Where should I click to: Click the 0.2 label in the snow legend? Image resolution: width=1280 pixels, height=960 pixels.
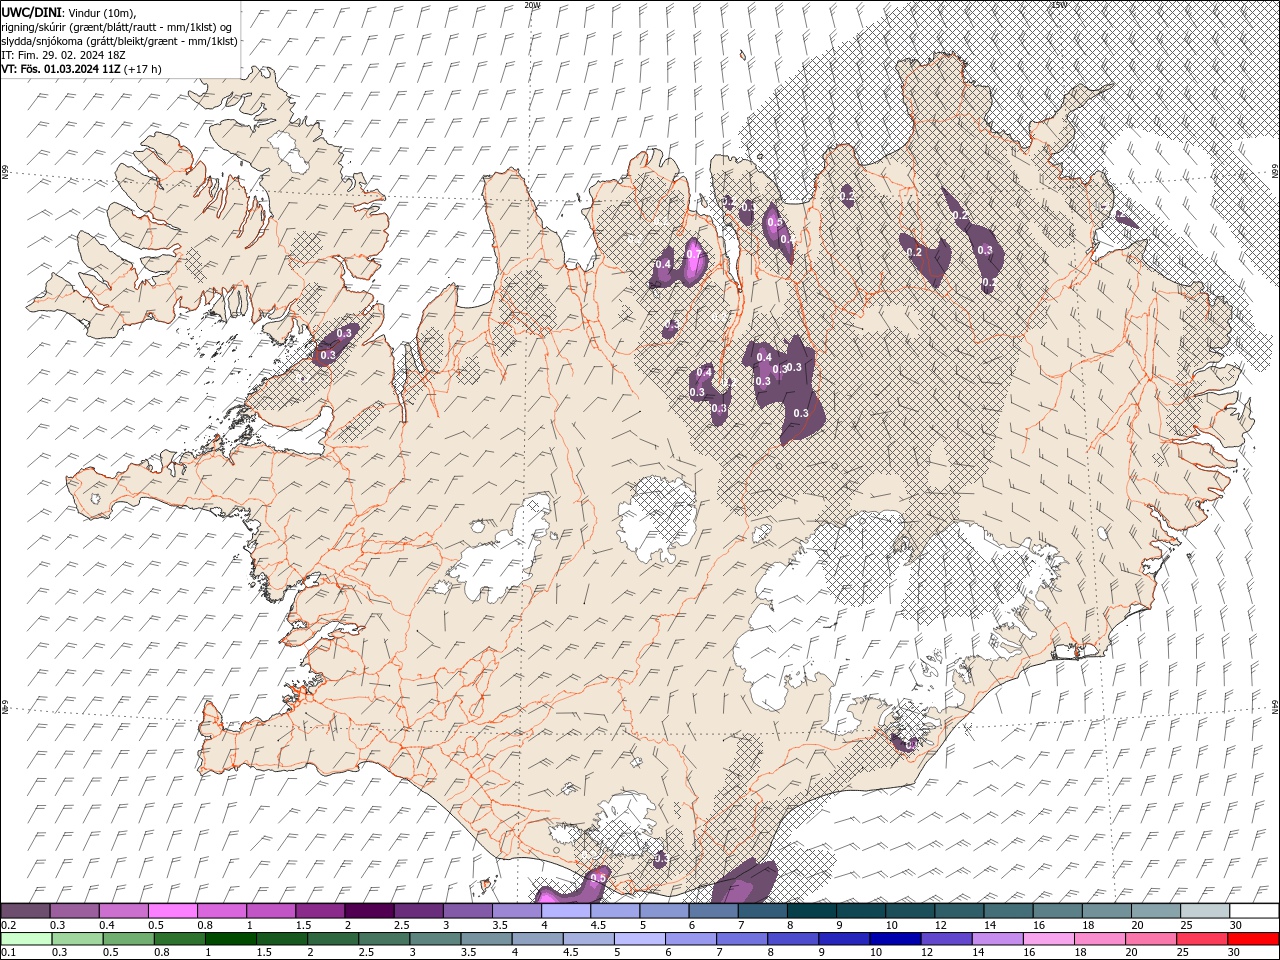pos(8,925)
